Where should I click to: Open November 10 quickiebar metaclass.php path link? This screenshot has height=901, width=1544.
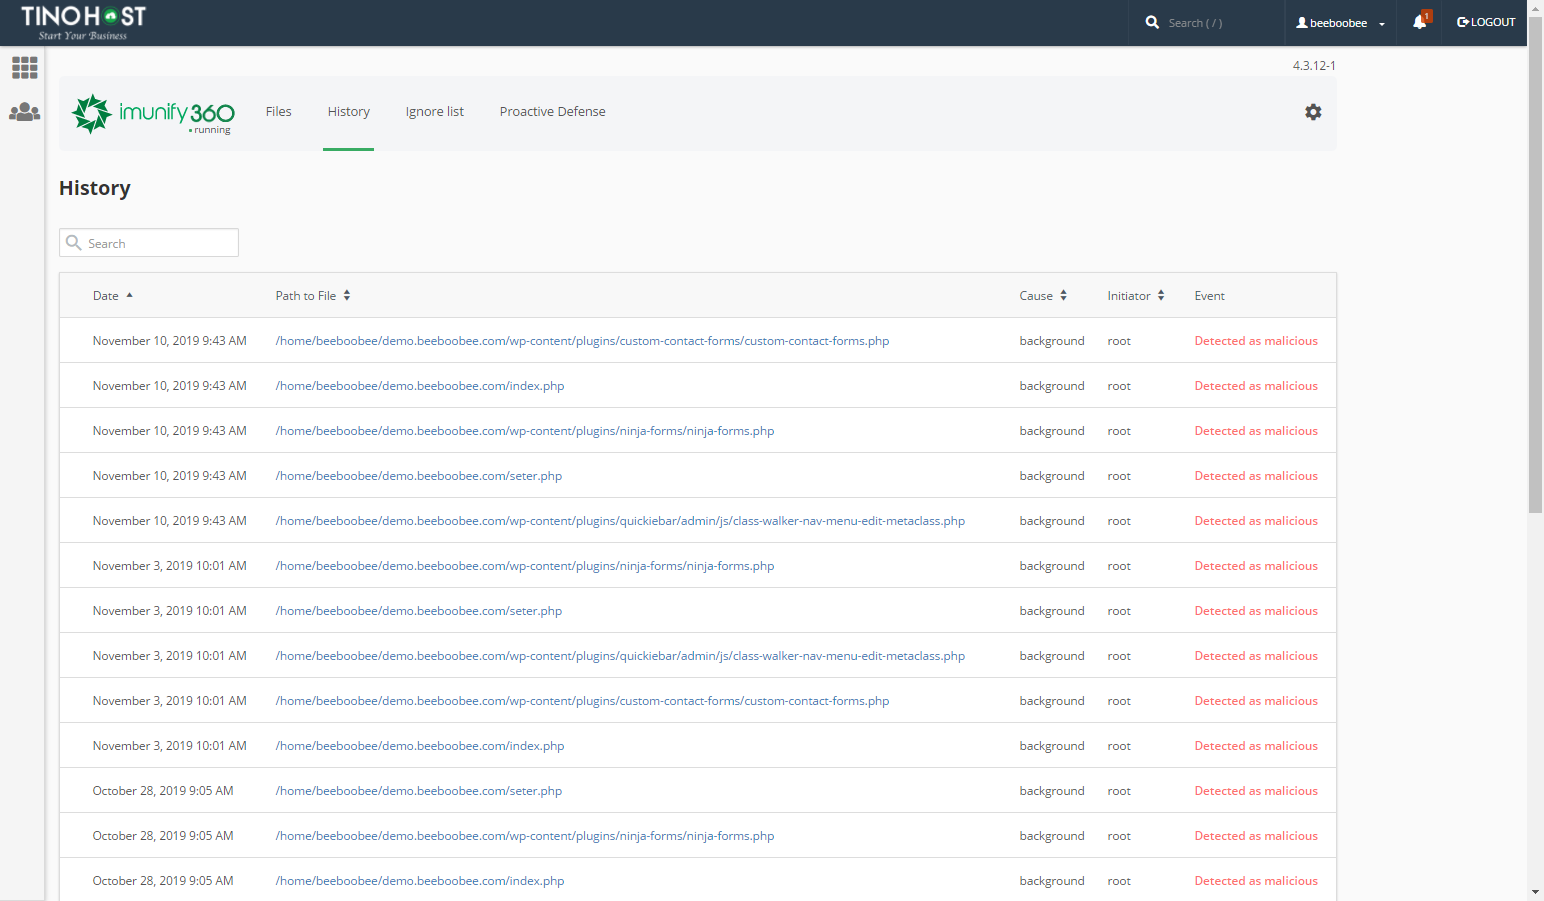pos(620,521)
